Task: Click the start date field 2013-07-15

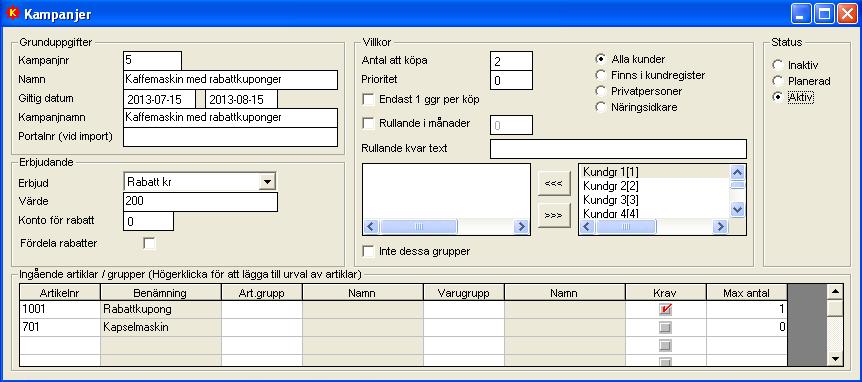Action: tap(159, 99)
